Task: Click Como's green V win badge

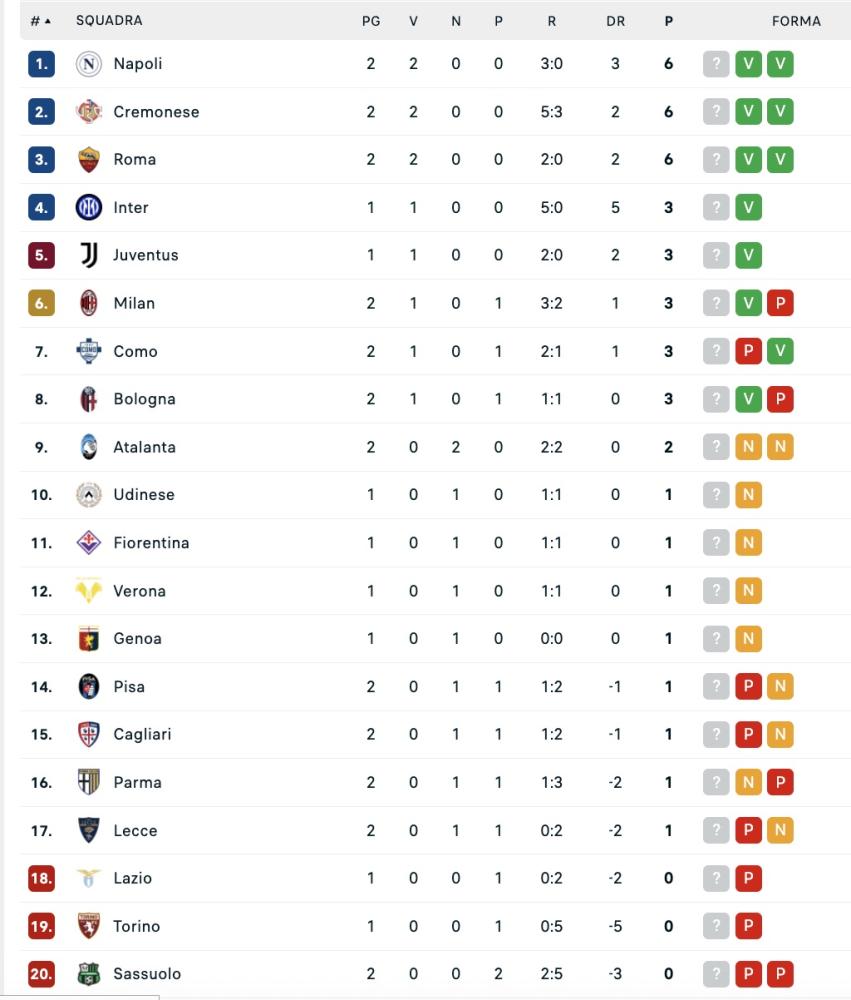Action: coord(780,351)
